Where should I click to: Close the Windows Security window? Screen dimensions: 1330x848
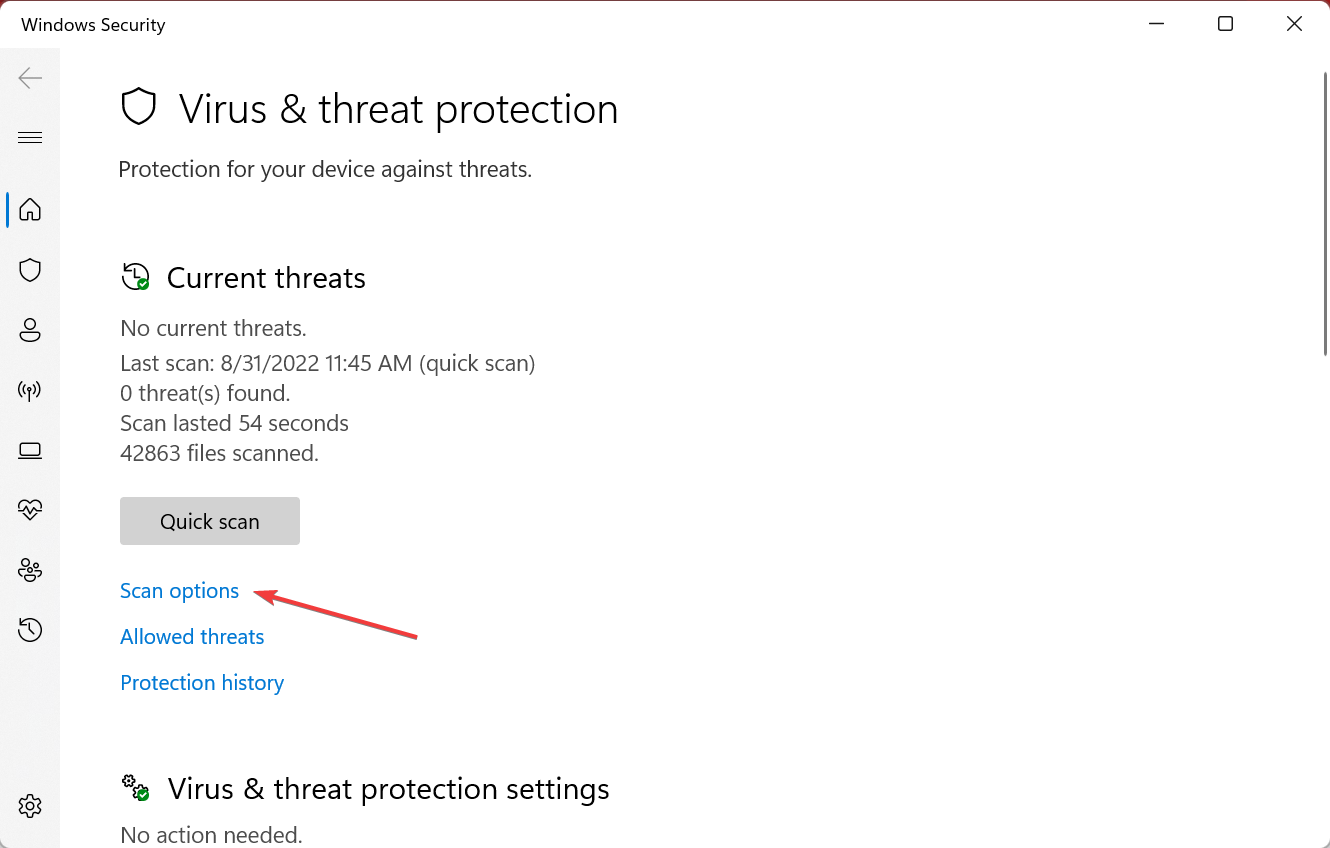(1294, 24)
